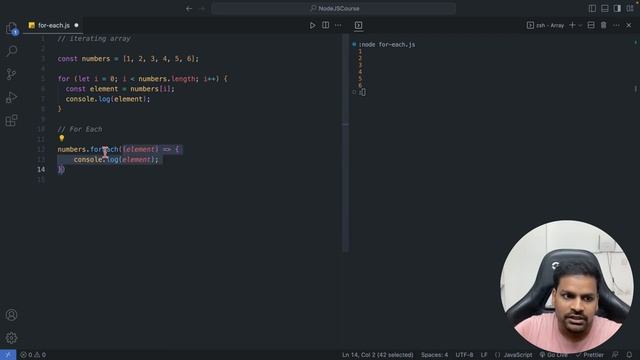640x360 pixels.
Task: Open the remote window status icon
Action: [x=8, y=355]
